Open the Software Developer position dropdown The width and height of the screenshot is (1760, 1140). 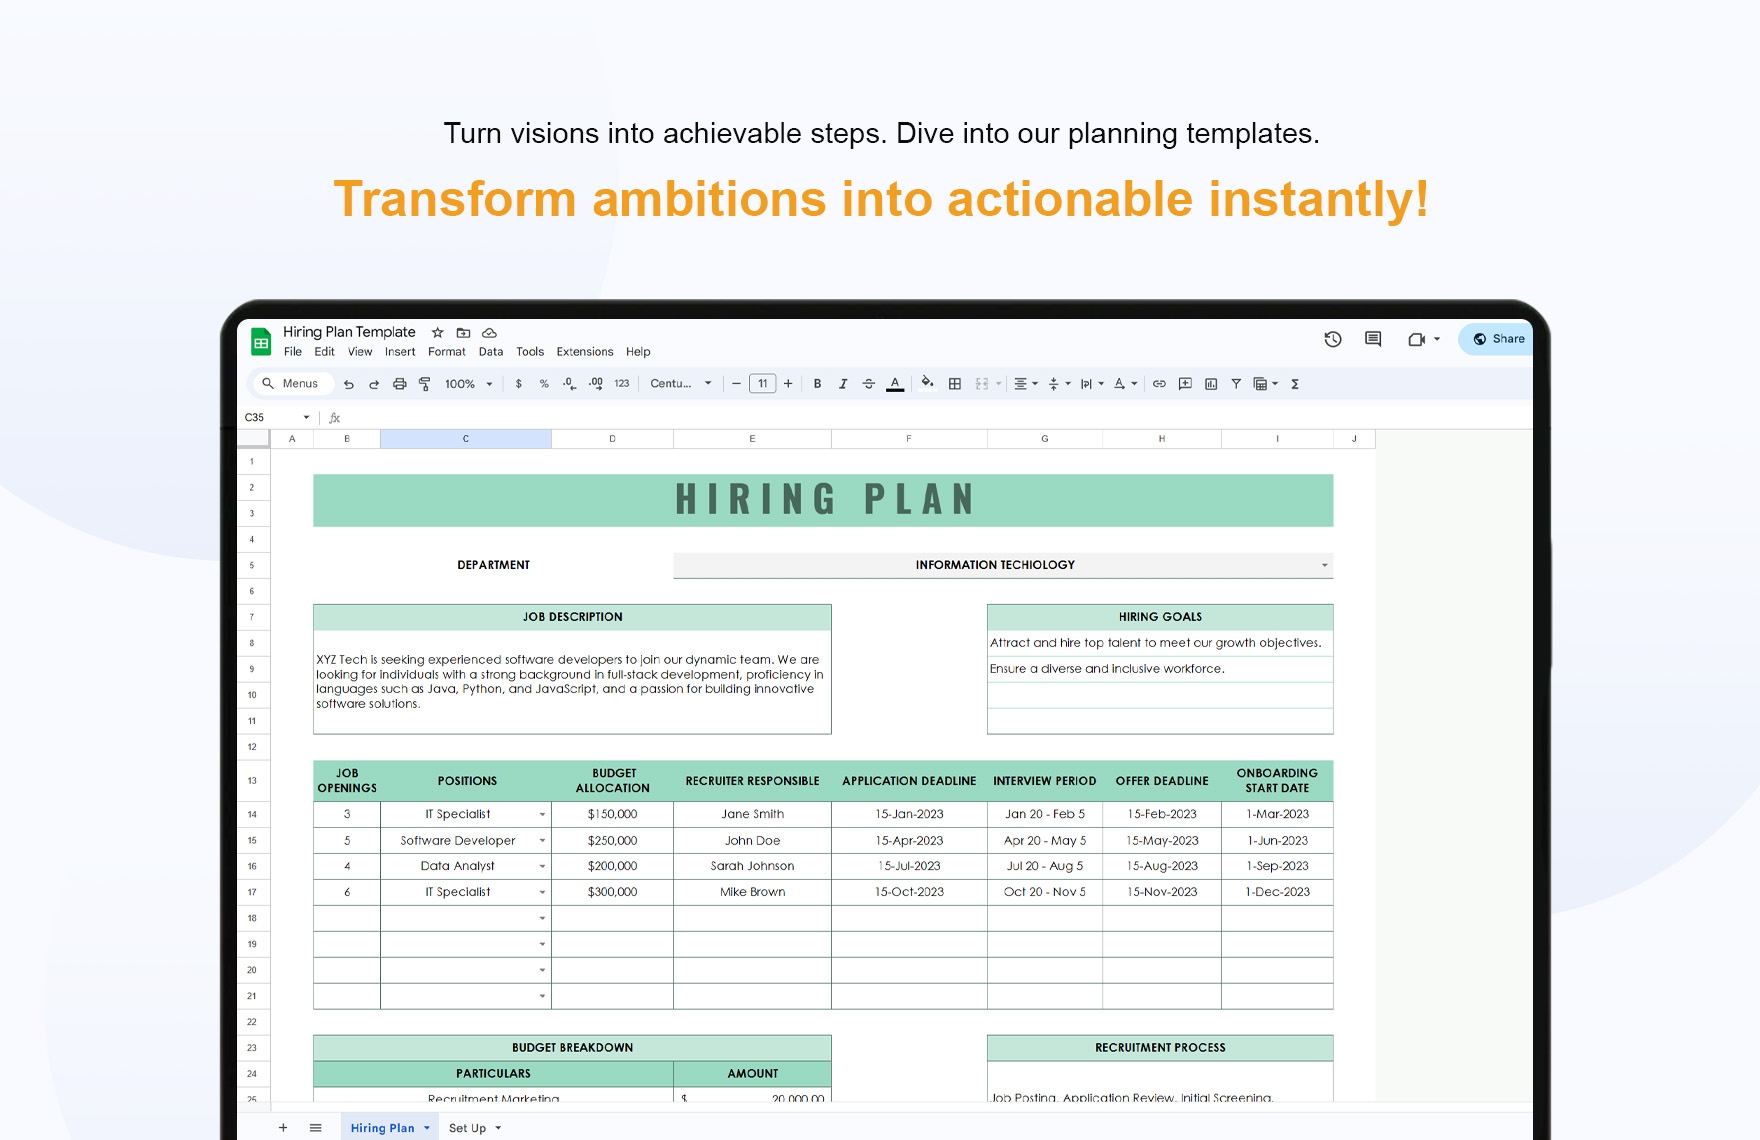[542, 841]
